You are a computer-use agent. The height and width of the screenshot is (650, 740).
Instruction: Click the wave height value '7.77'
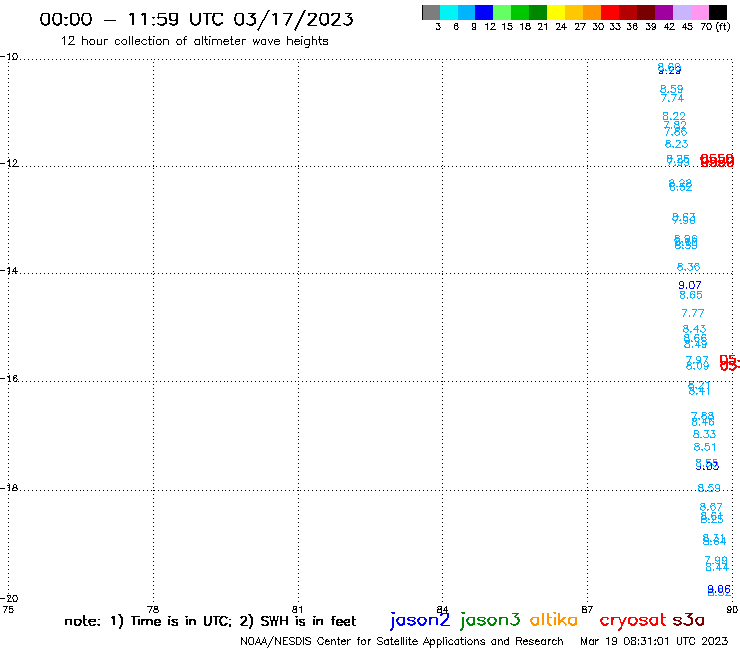pos(693,313)
